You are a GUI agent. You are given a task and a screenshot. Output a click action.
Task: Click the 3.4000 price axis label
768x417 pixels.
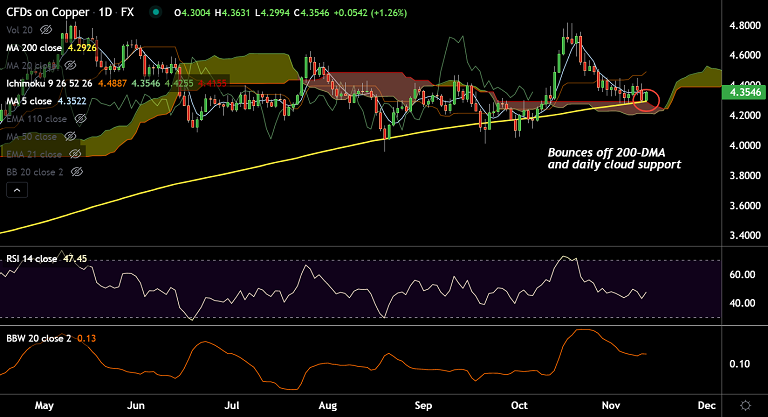click(745, 235)
